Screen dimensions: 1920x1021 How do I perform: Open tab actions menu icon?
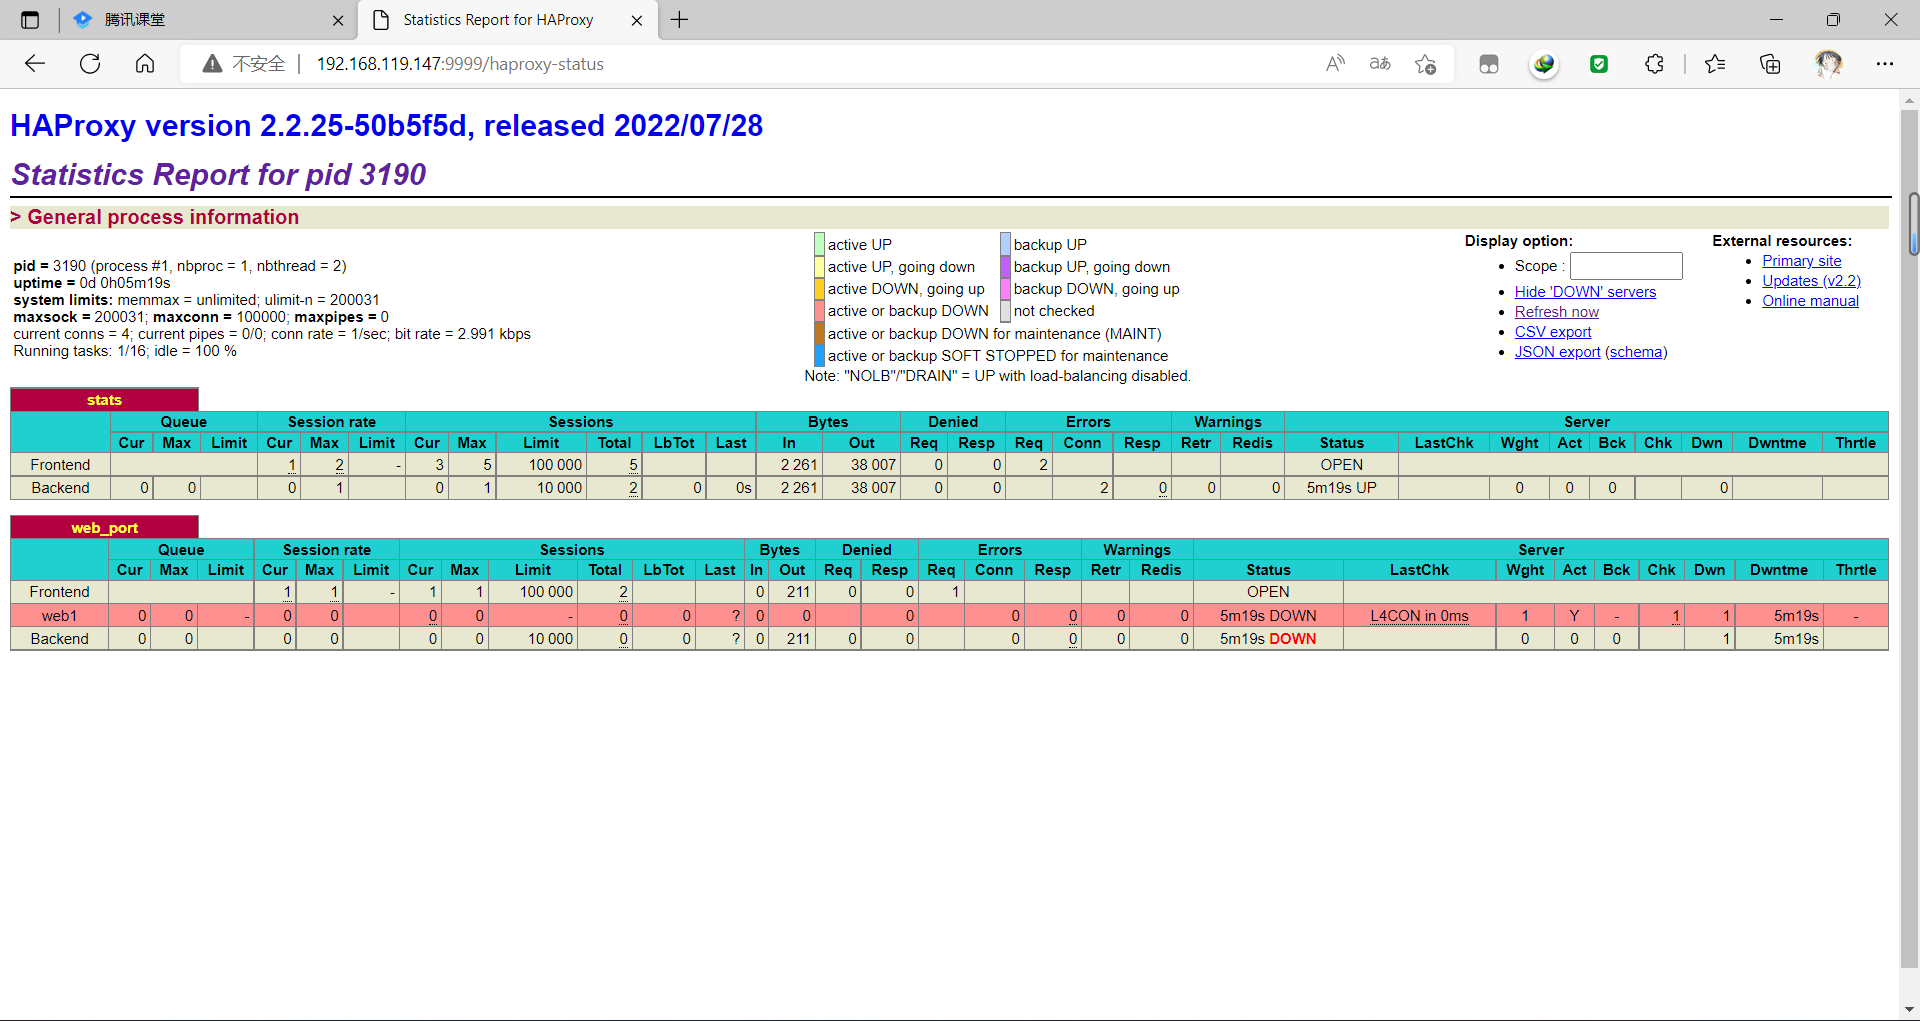(x=30, y=20)
